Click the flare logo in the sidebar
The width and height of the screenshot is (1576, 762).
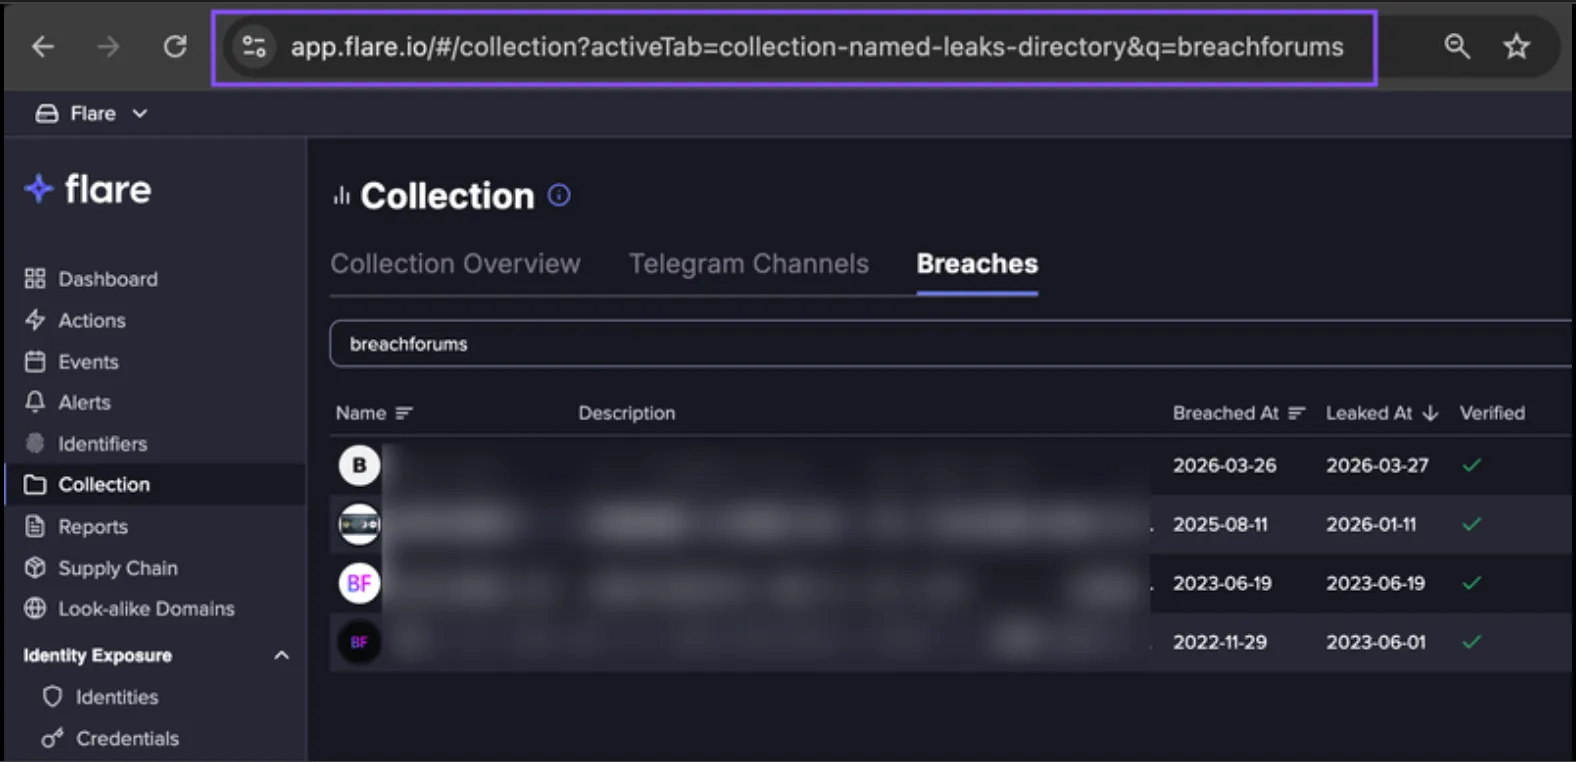coord(88,189)
